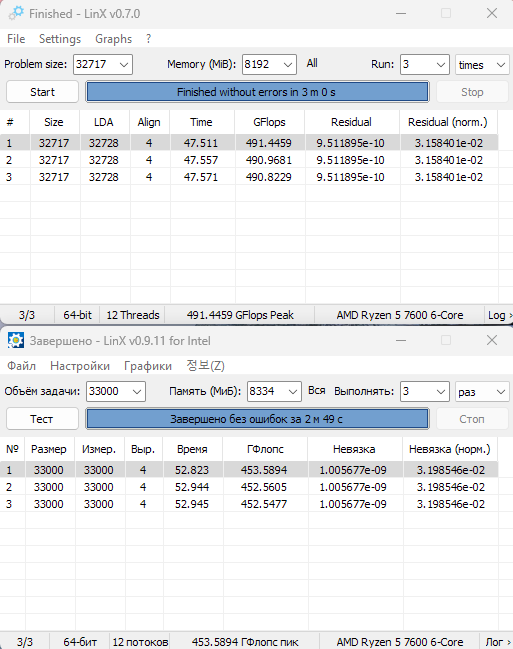Click '64-бит' status bar entry
This screenshot has height=649, width=513.
coord(79,642)
